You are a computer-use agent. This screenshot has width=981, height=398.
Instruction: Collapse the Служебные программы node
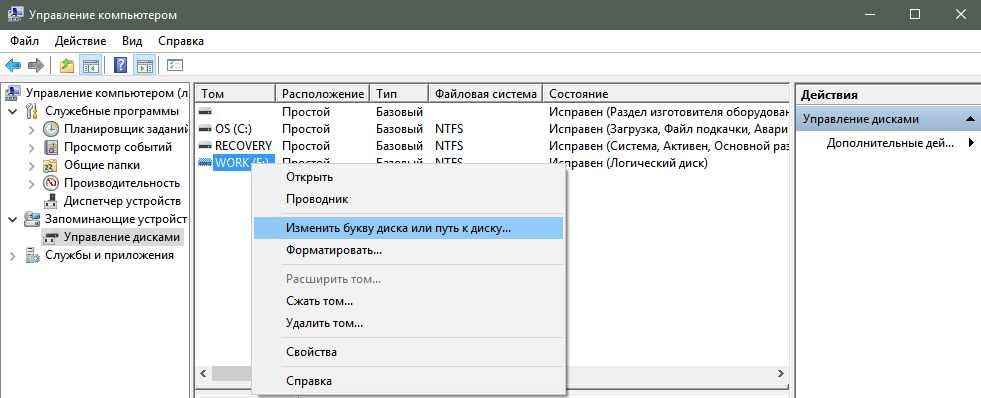pos(13,111)
